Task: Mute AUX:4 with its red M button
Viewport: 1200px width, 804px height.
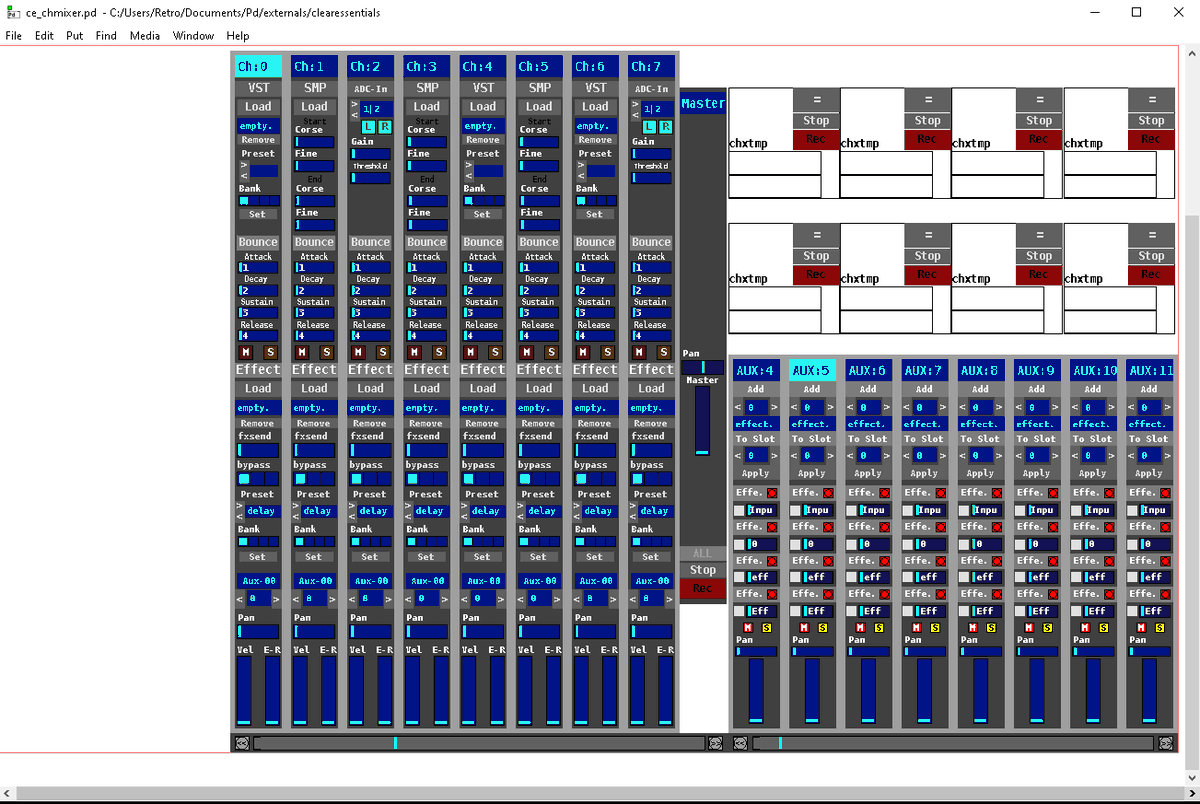Action: (747, 627)
